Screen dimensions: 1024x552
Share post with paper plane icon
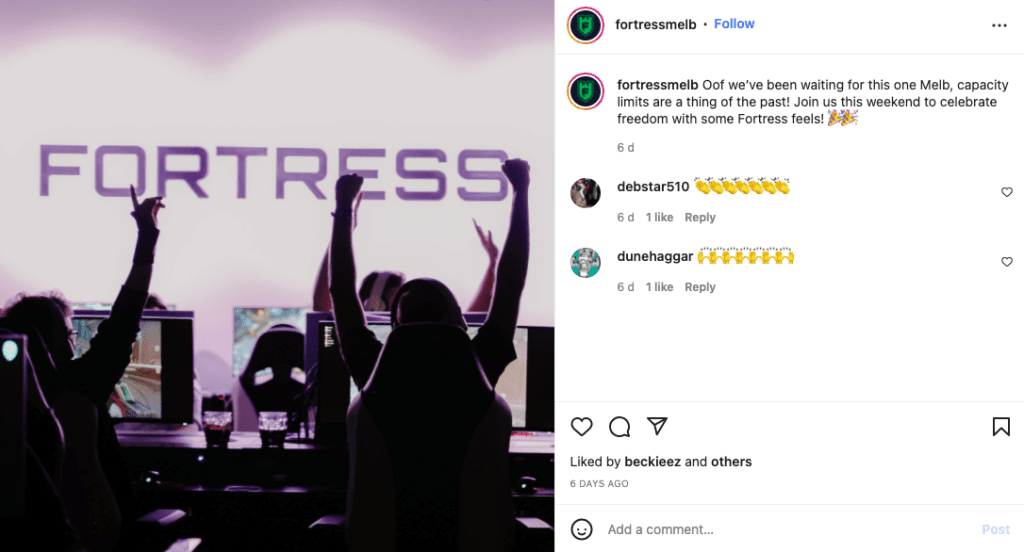pyautogui.click(x=657, y=426)
